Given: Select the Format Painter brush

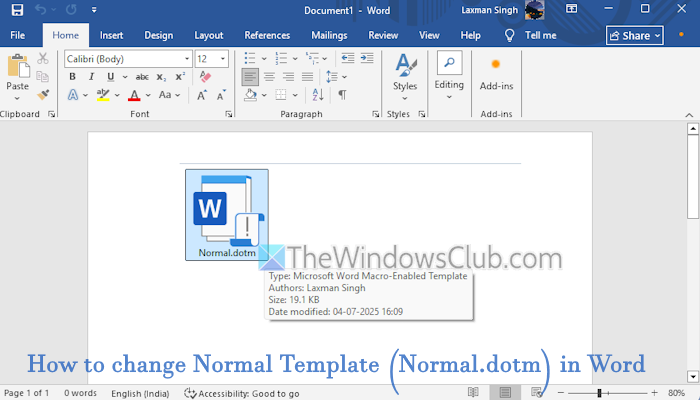Looking at the screenshot, I should coord(43,95).
